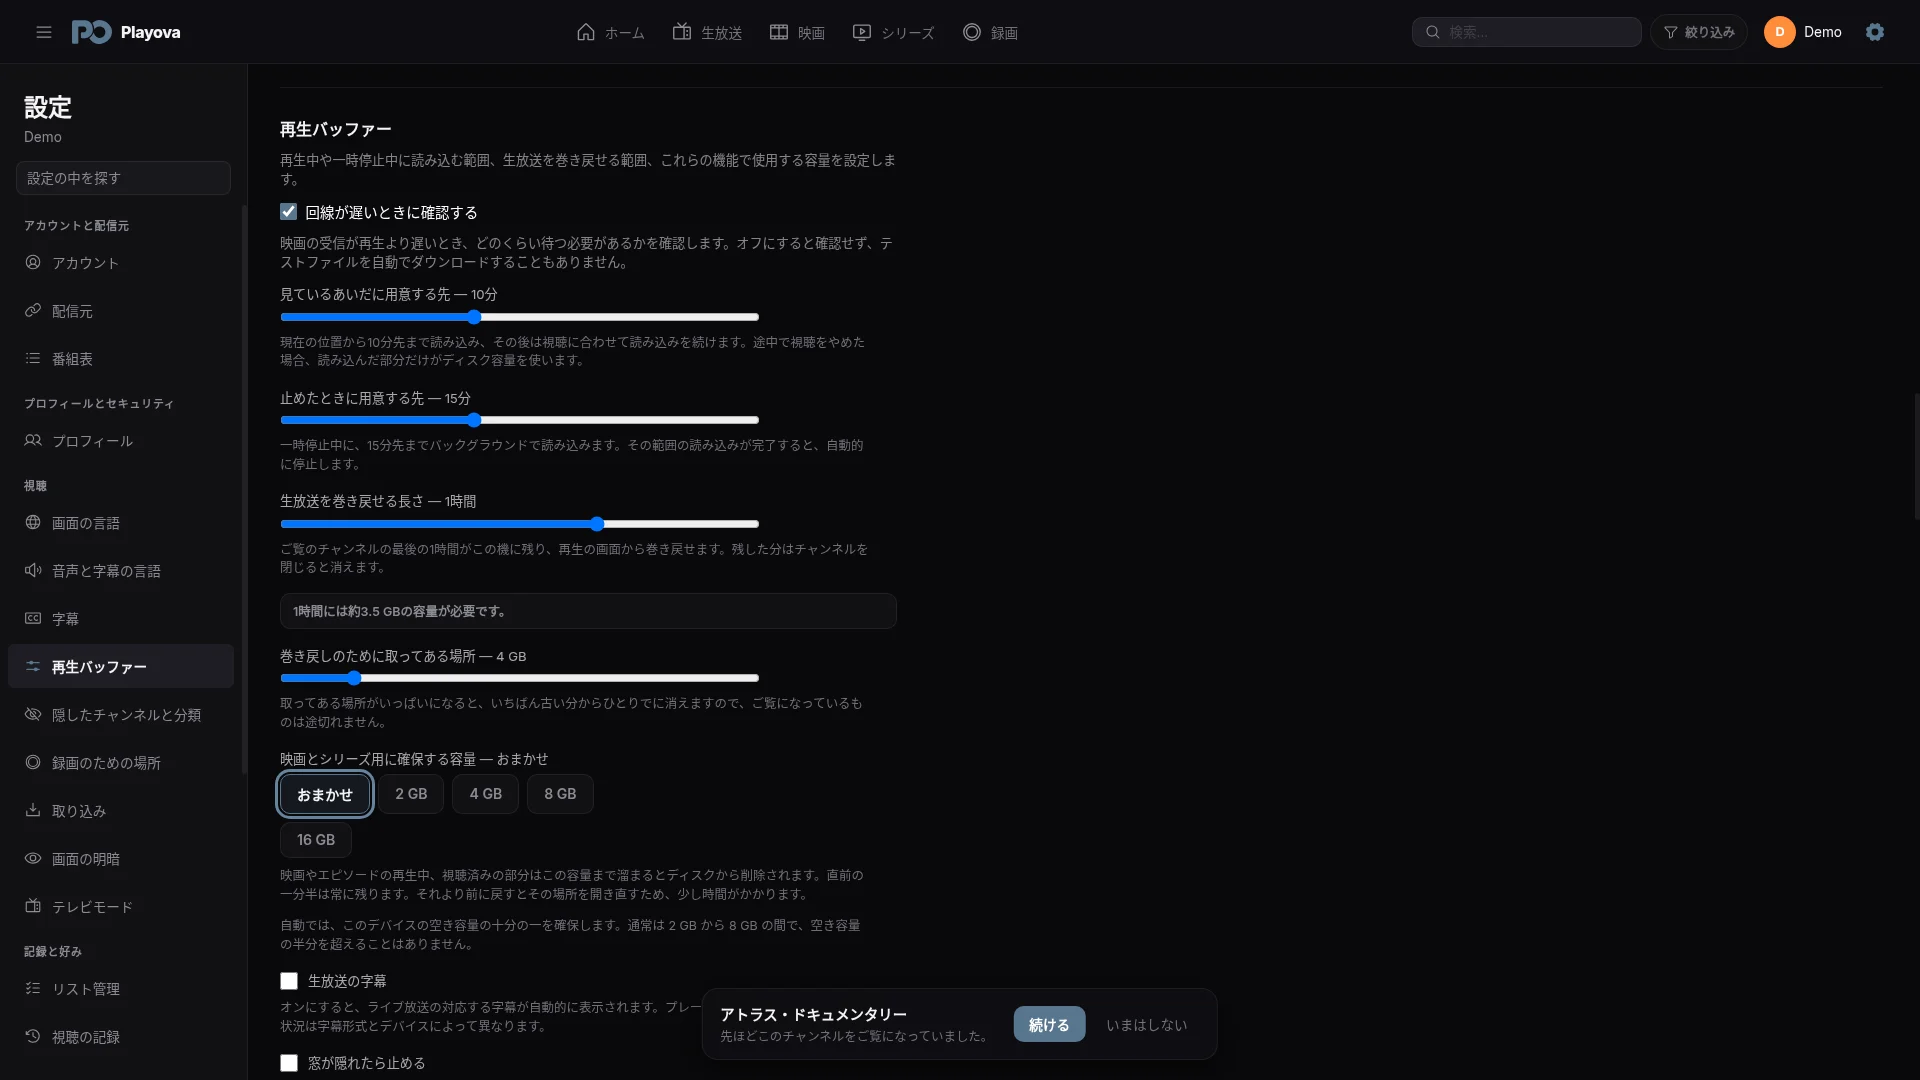1920x1080 pixels.
Task: Open the 生放送 tab
Action: (707, 32)
